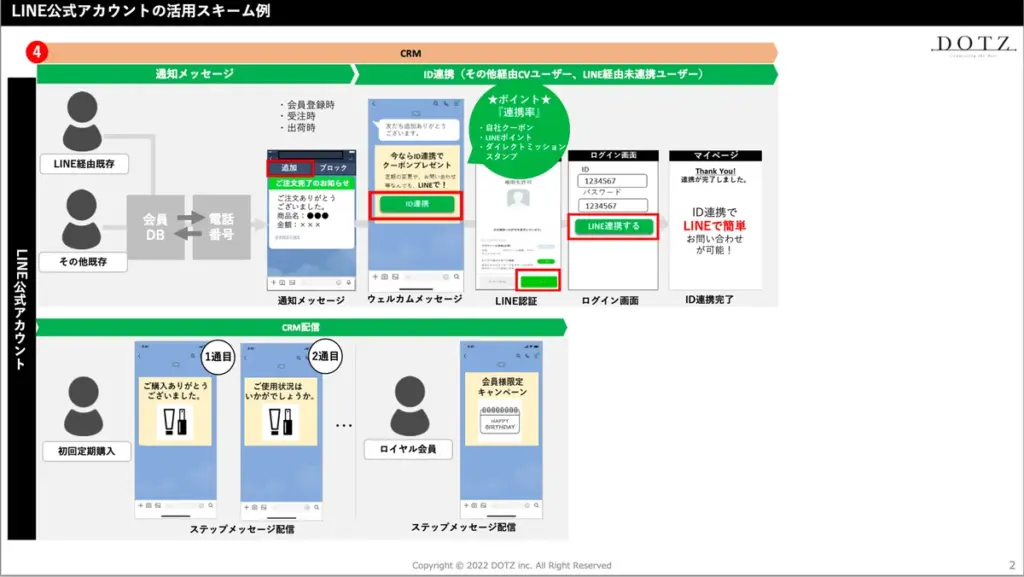
Task: Click the green ID連携 button
Action: click(x=417, y=204)
